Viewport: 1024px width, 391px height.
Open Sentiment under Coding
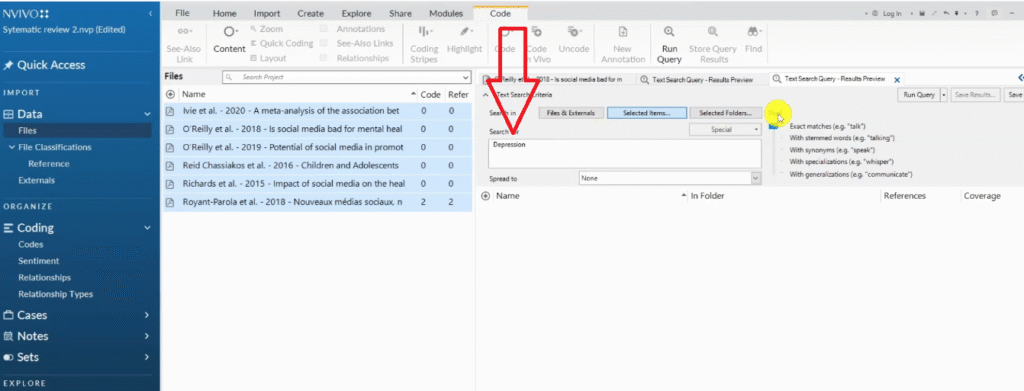39,261
